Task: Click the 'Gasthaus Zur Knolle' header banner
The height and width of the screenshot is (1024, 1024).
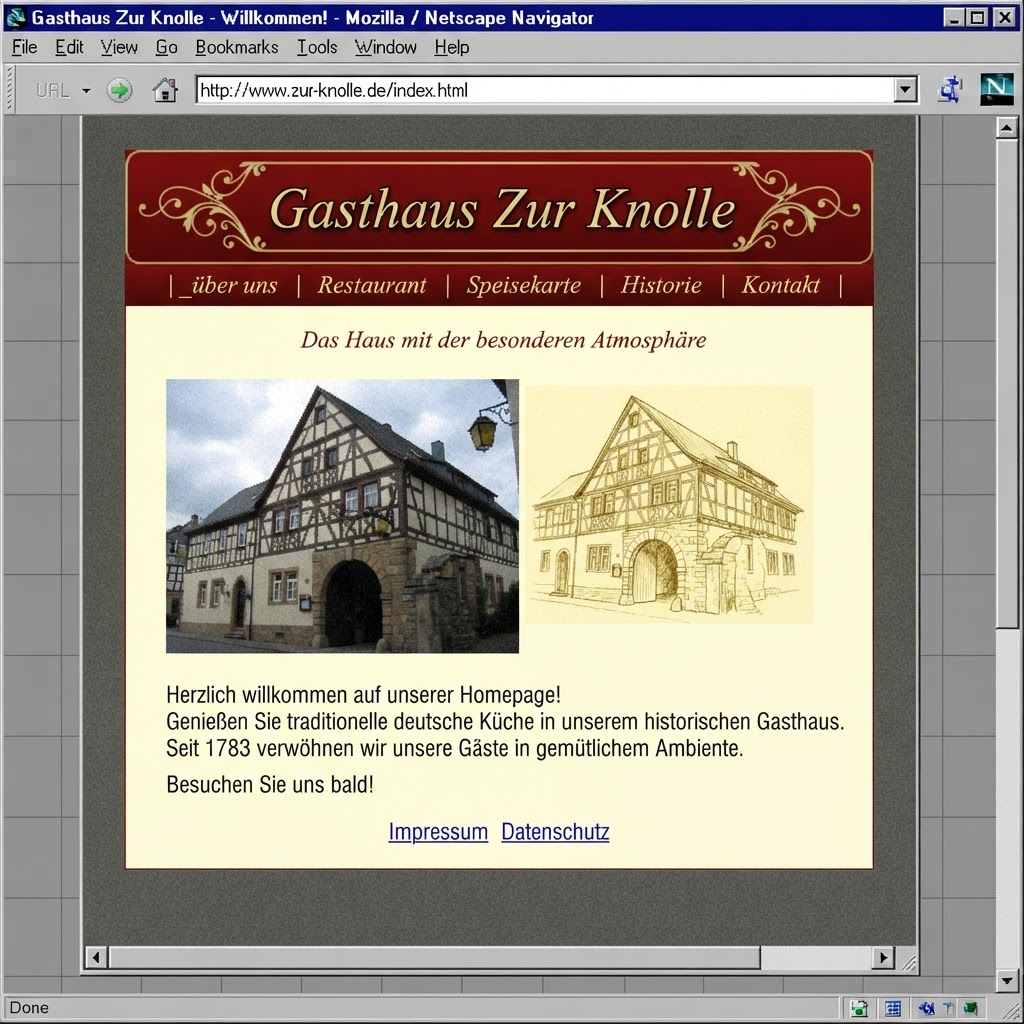Action: tap(499, 208)
